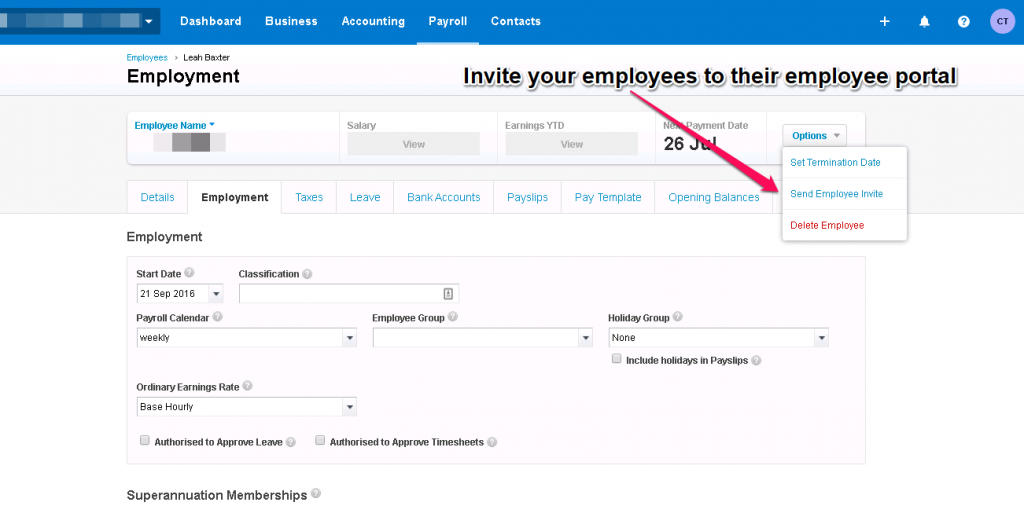This screenshot has height=506, width=1024.
Task: Click help icon next to Start Date
Action: coord(189,273)
